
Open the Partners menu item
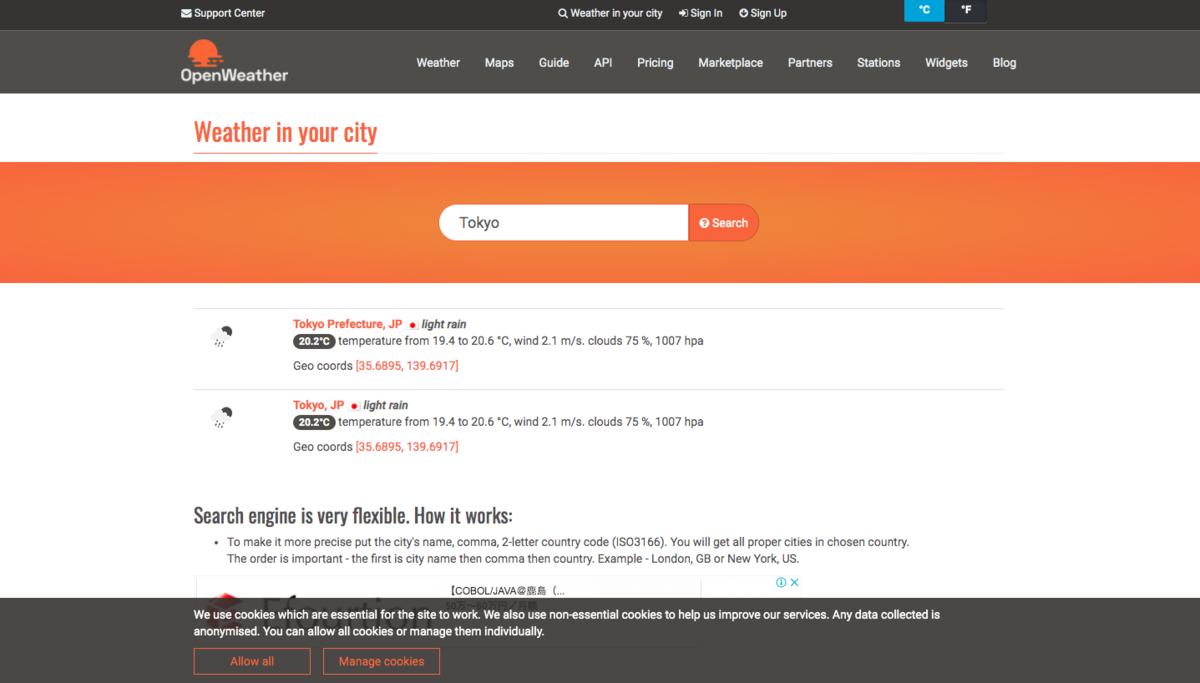[x=810, y=62]
